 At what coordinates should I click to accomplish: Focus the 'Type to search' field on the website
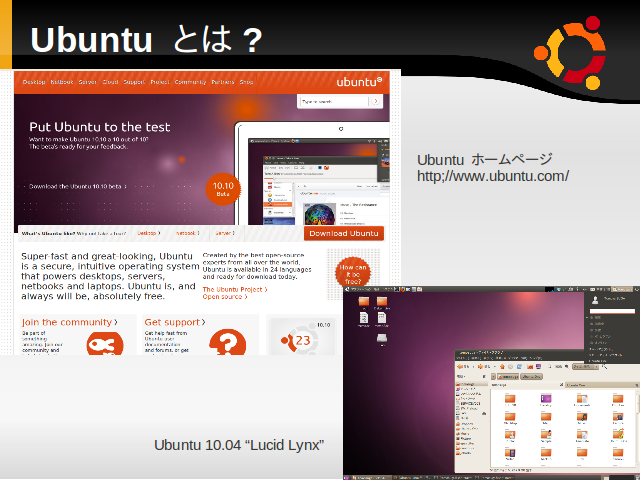pyautogui.click(x=334, y=101)
